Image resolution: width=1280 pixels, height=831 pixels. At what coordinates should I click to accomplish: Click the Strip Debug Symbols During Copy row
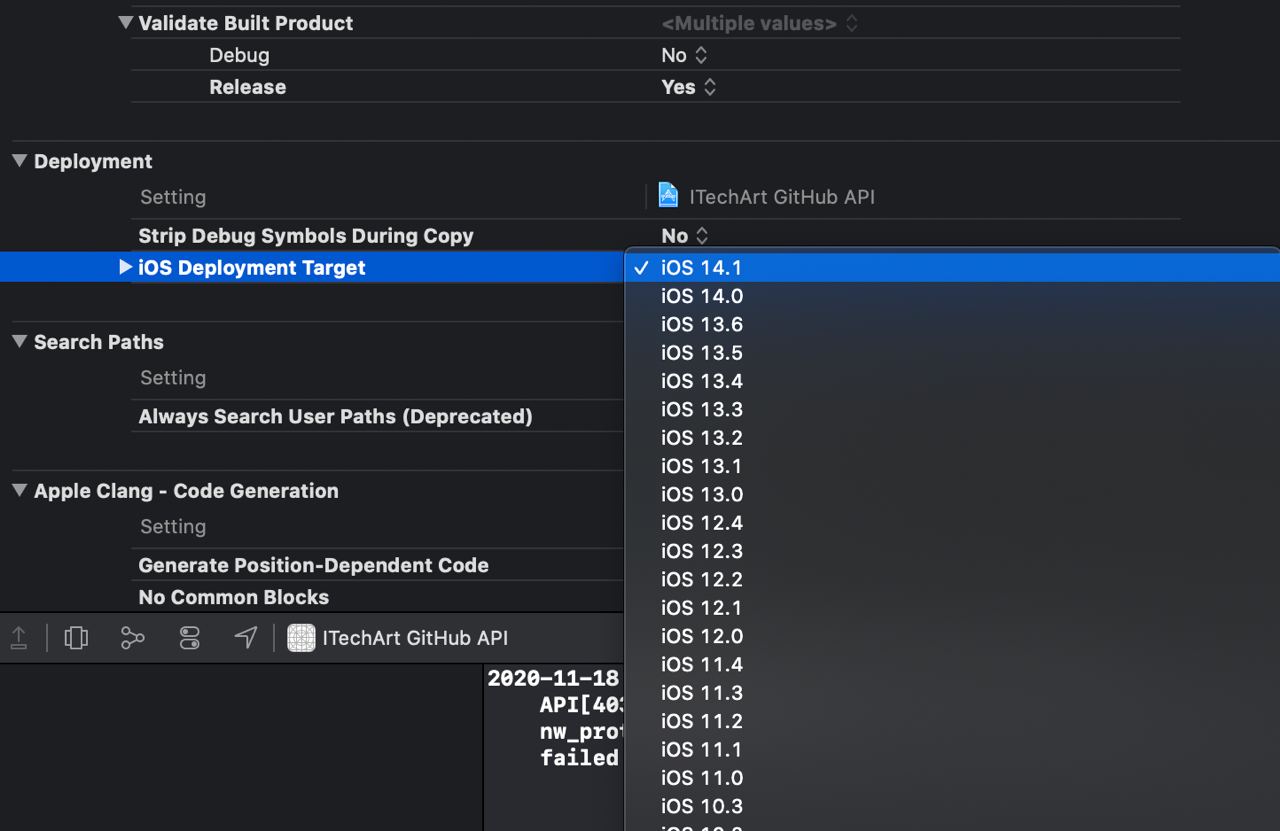coord(306,236)
